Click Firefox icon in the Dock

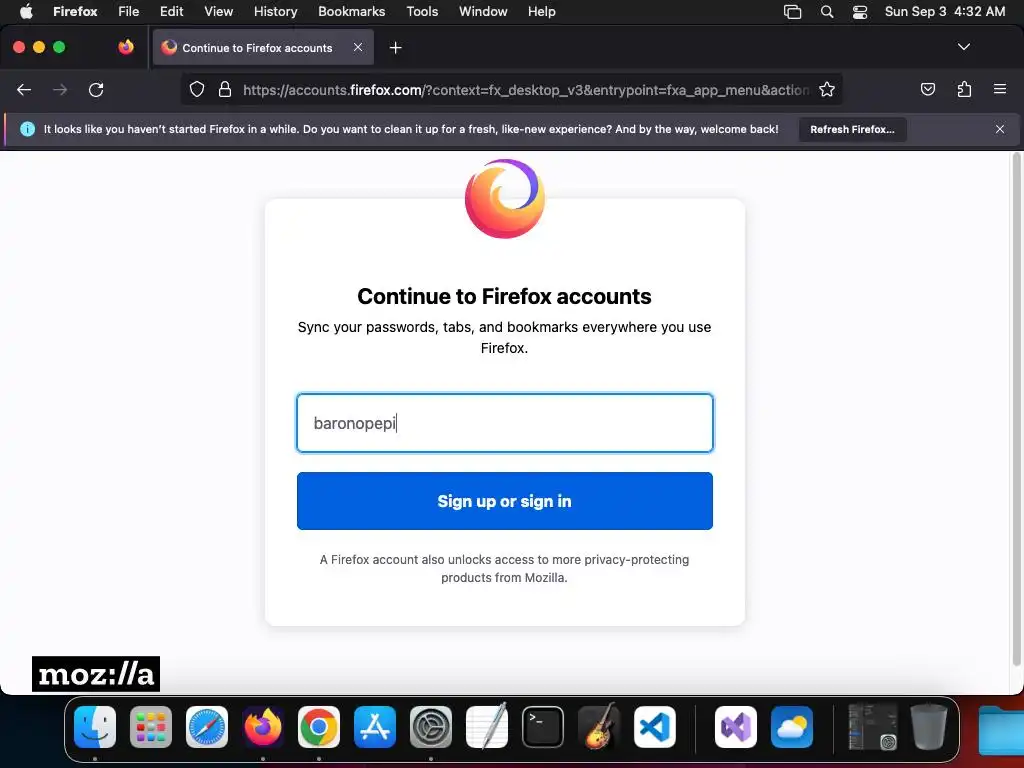pos(263,727)
